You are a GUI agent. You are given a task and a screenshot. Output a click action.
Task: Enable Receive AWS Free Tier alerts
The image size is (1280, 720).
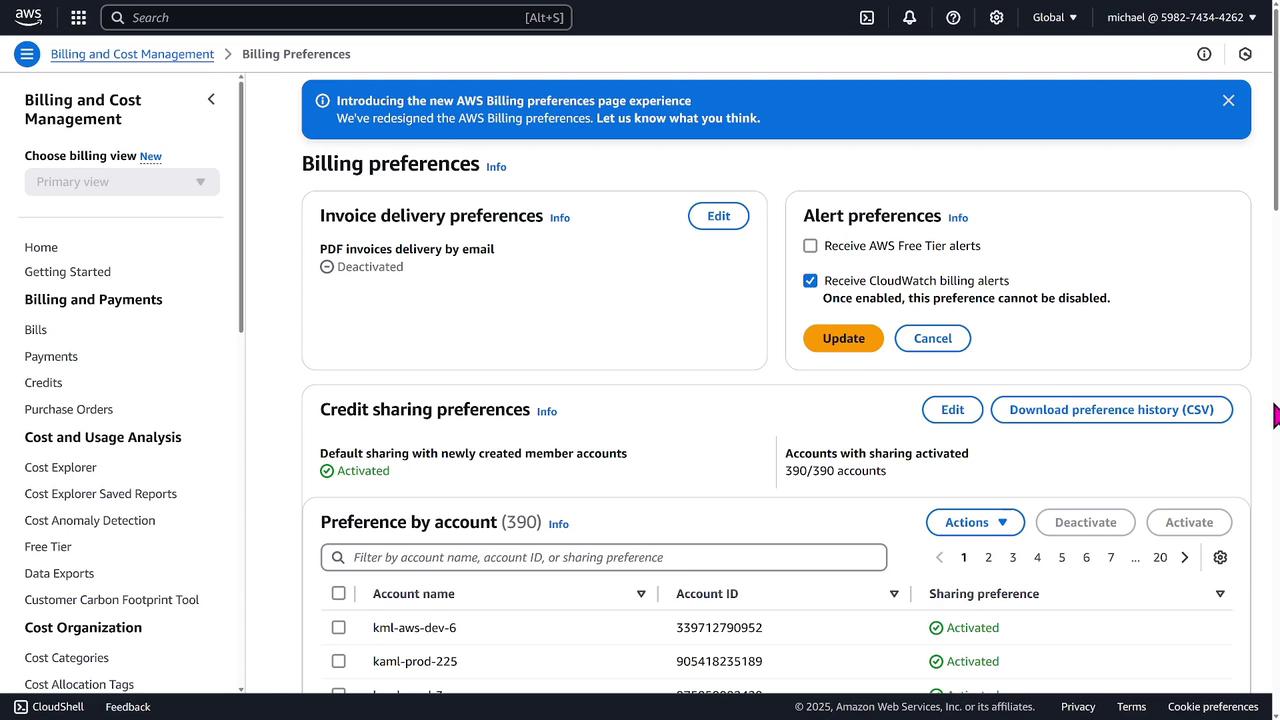[x=810, y=246]
